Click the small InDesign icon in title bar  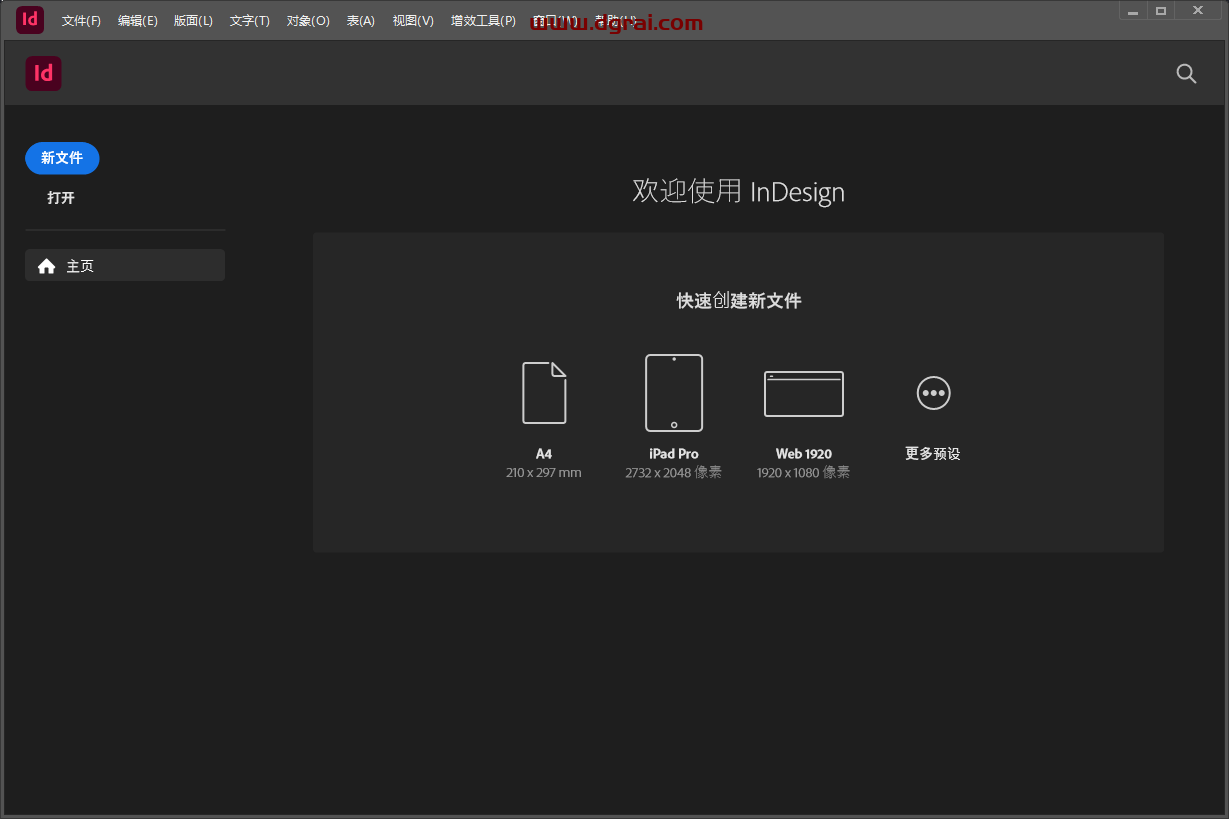coord(30,20)
